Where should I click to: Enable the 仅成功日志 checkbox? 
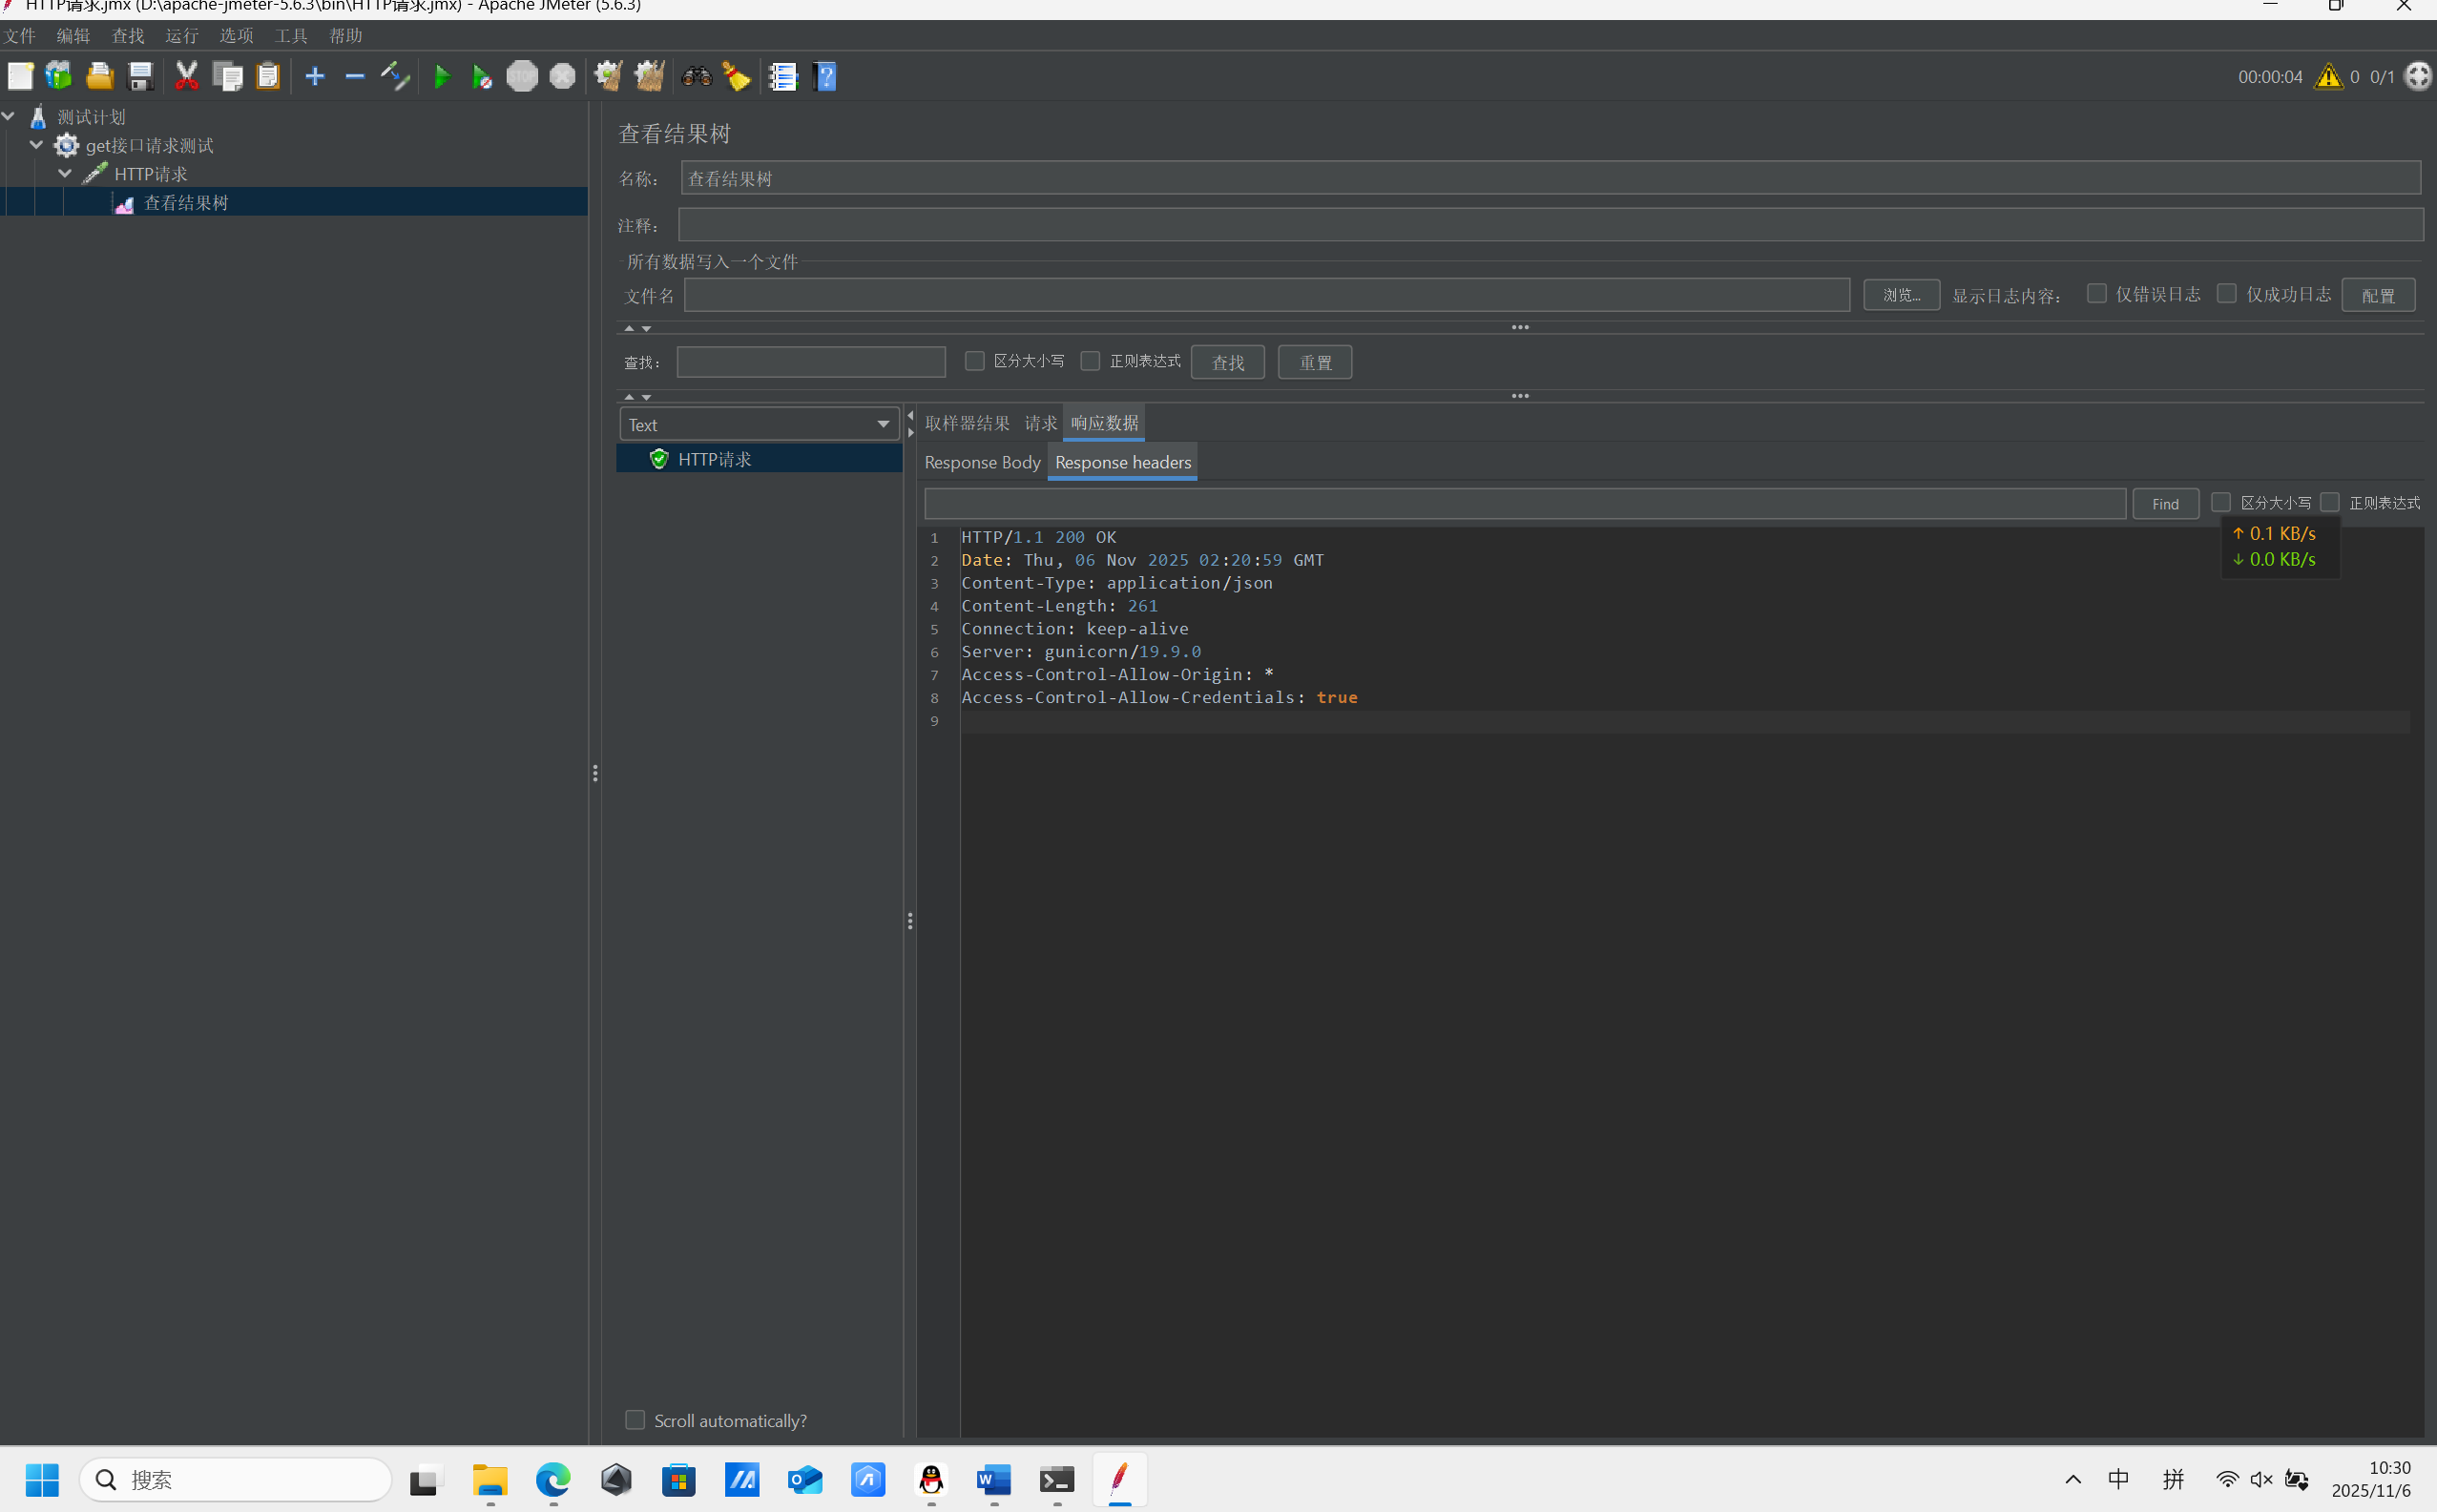point(2227,294)
